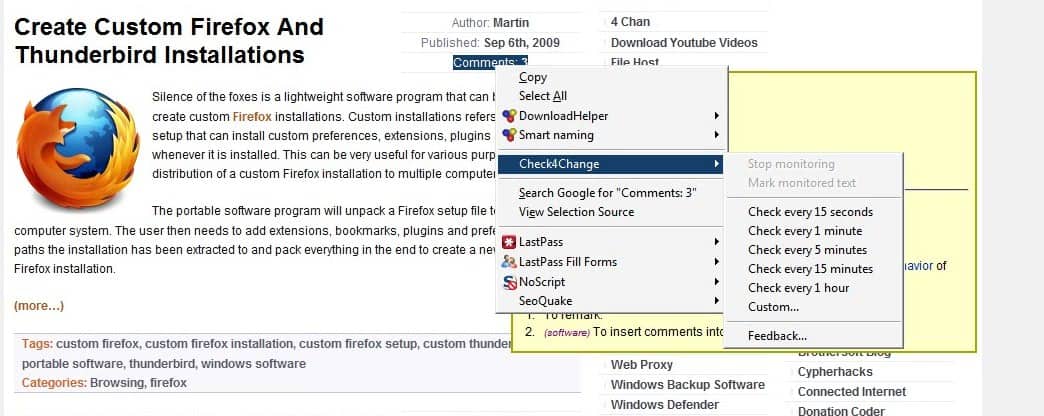
Task: Expand the NoScript submenu arrow
Action: click(x=716, y=282)
